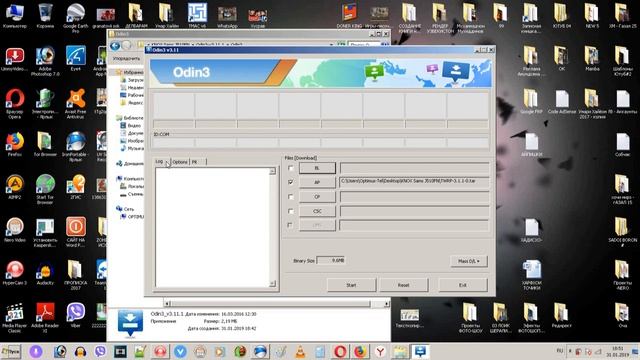Switch to the Options tab
The image size is (640, 360).
(180, 162)
